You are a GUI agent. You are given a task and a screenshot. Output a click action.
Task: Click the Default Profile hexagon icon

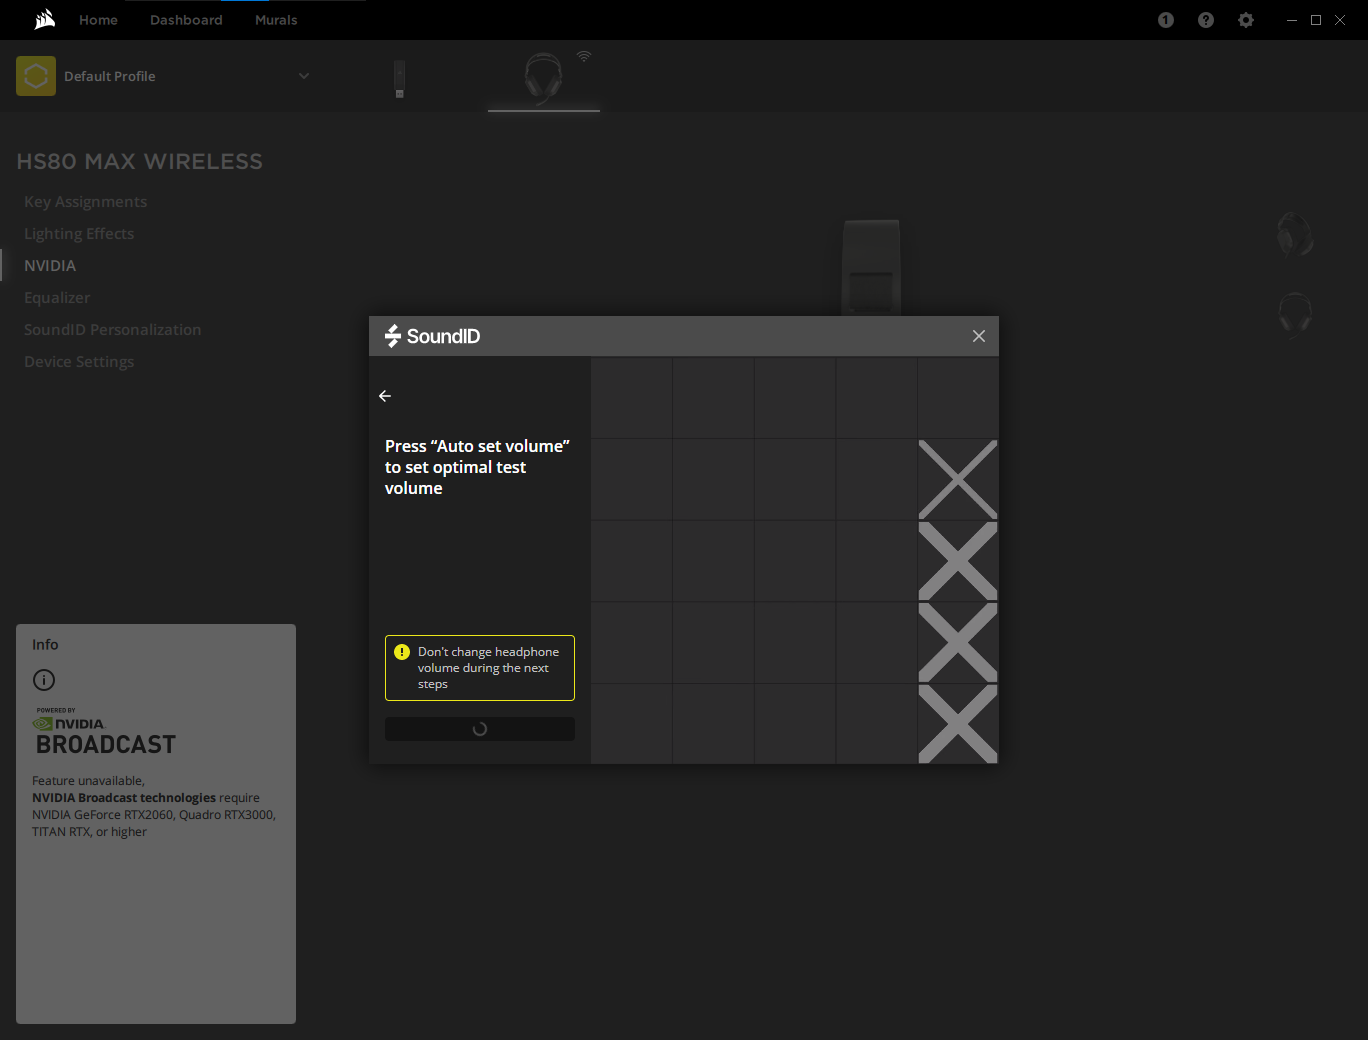(x=36, y=76)
